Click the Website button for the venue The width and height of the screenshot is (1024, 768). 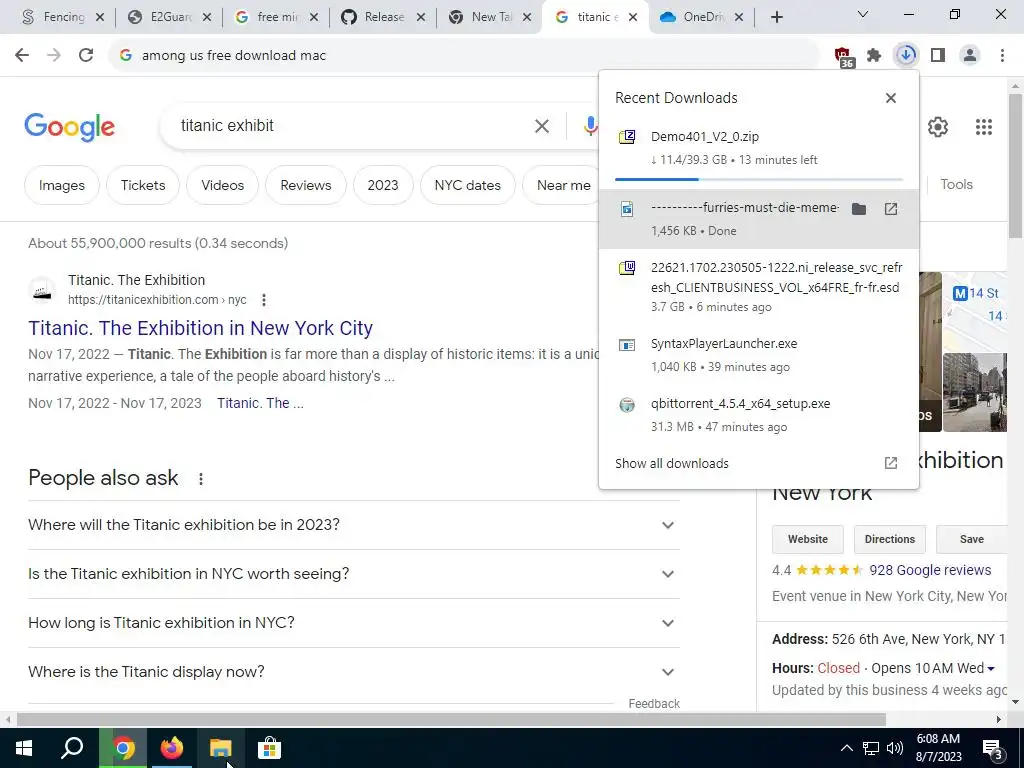coord(808,539)
